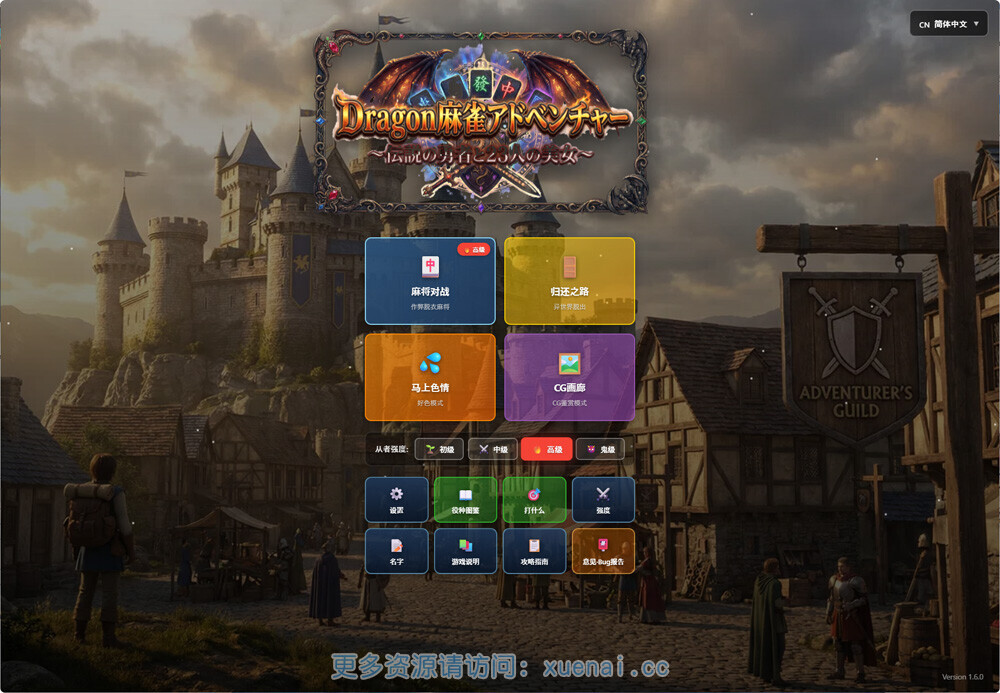This screenshot has height=693, width=1000.
Task: Open the 简体中文 language dropdown
Action: coord(948,23)
